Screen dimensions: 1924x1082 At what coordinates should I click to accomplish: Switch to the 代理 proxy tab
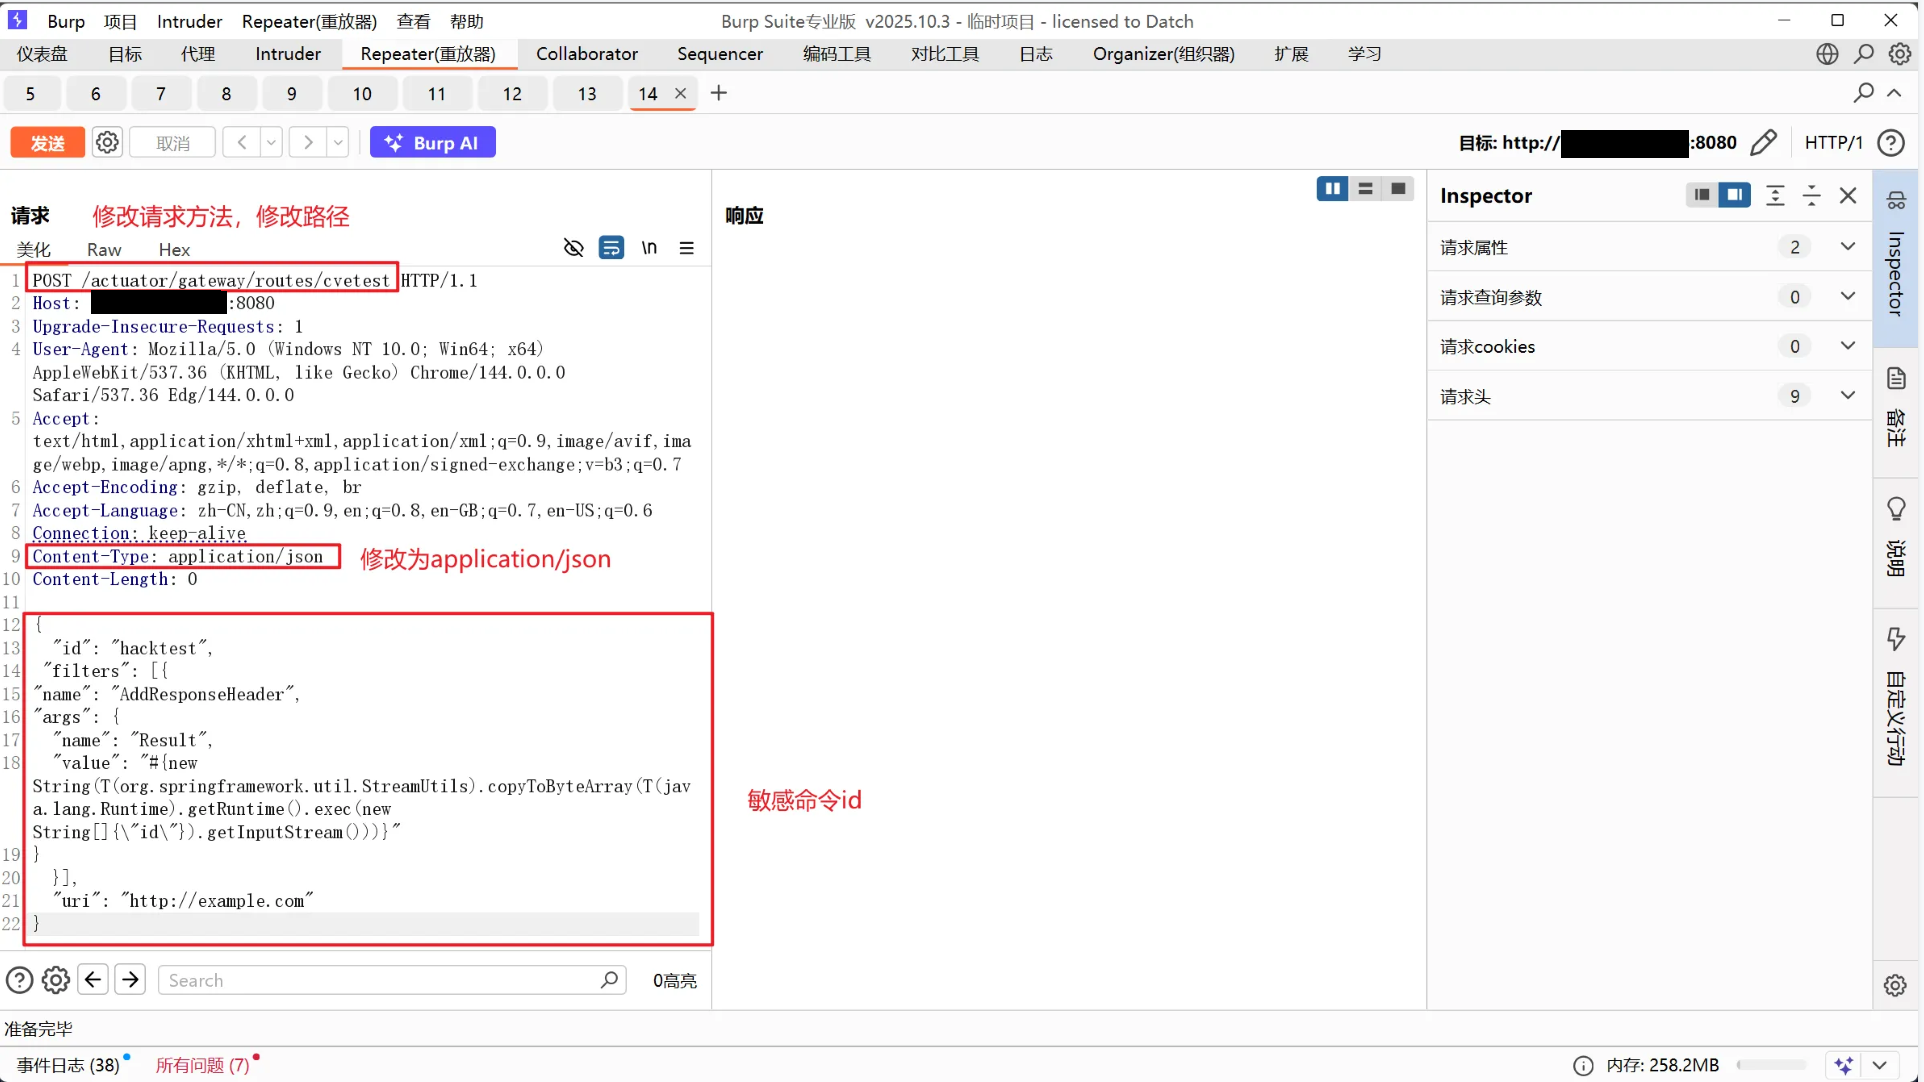coord(197,54)
